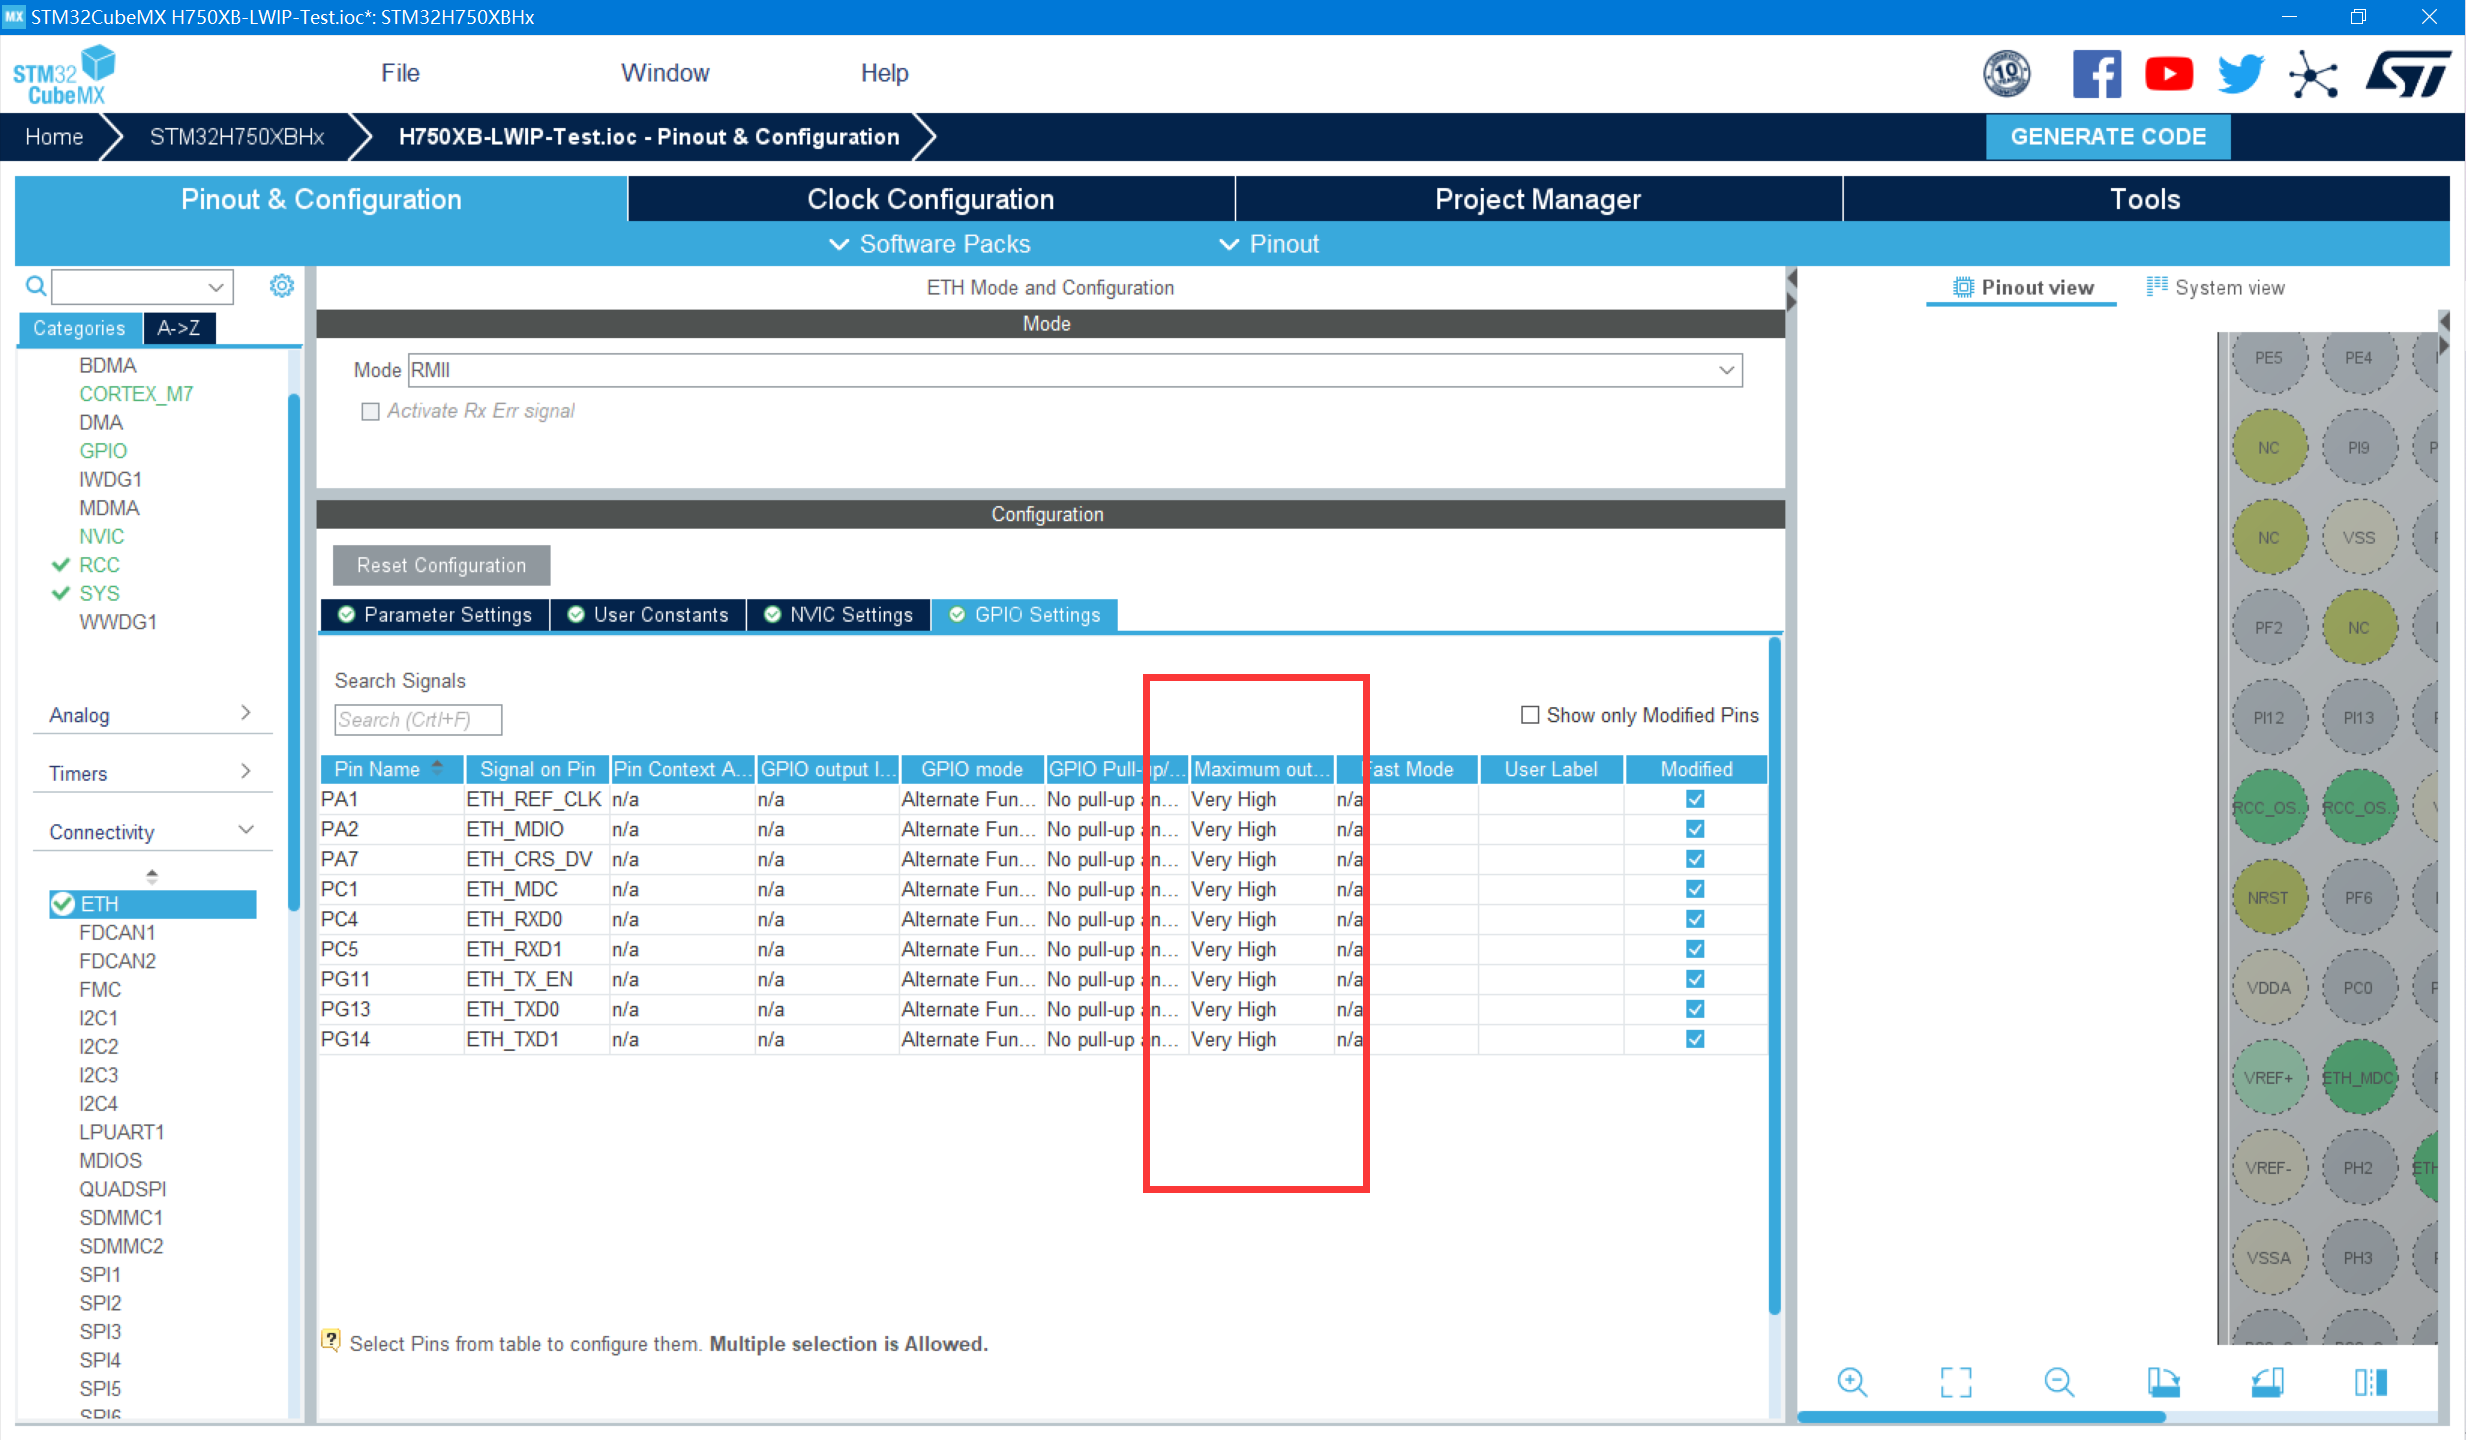Toggle Show only Modified Pins checkbox
Viewport: 2466px width, 1440px height.
[1529, 715]
